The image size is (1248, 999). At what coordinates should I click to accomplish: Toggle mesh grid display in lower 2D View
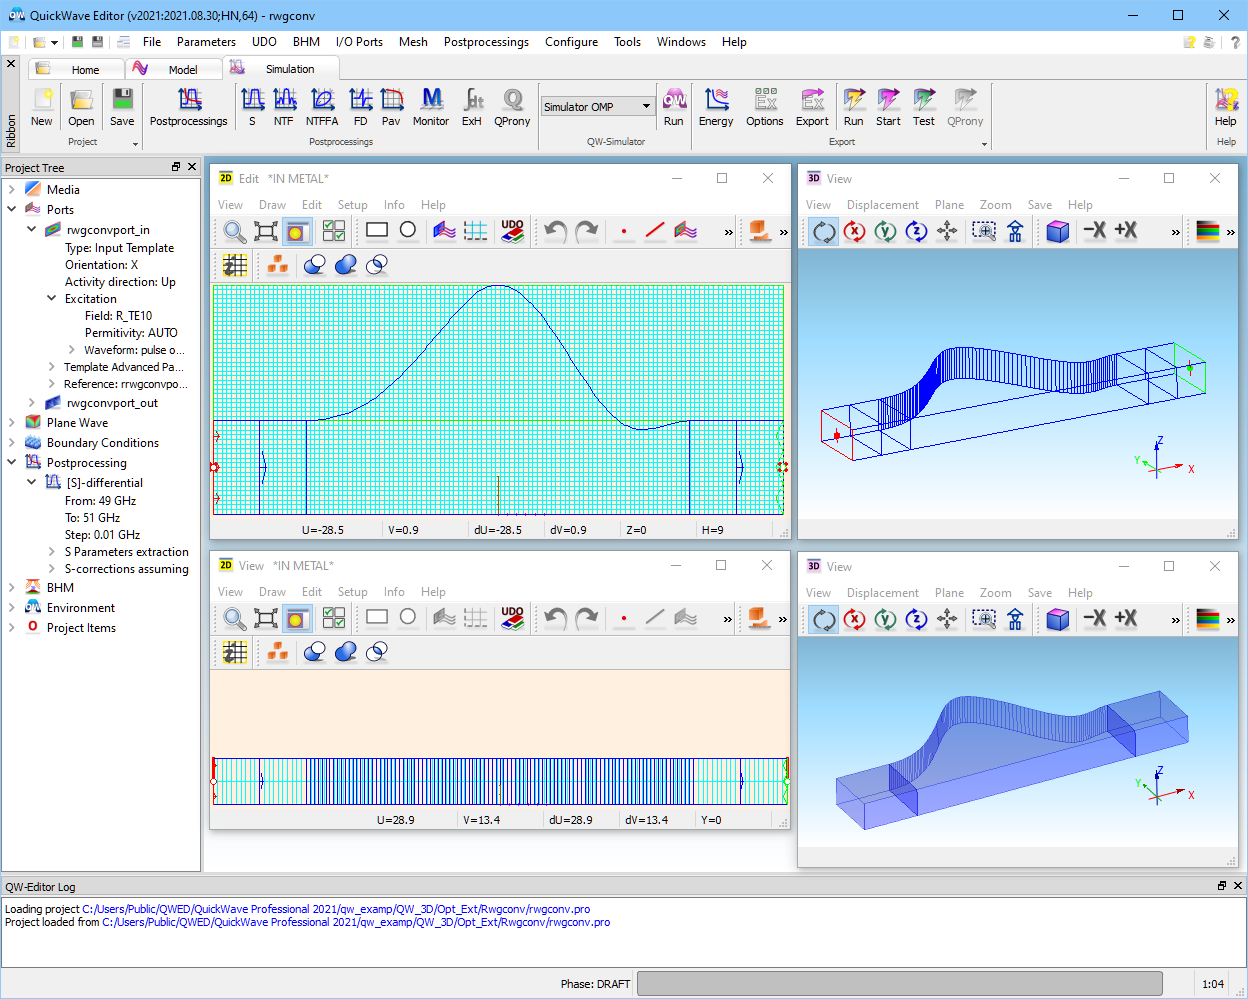coord(235,652)
